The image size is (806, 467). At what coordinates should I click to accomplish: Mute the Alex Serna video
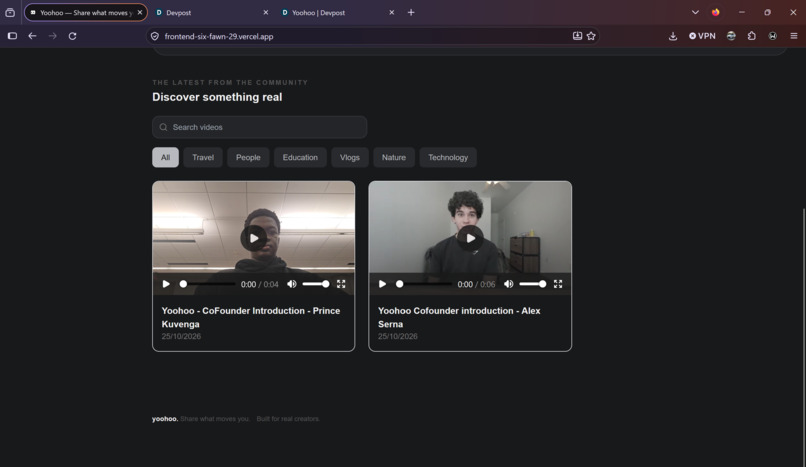[508, 284]
